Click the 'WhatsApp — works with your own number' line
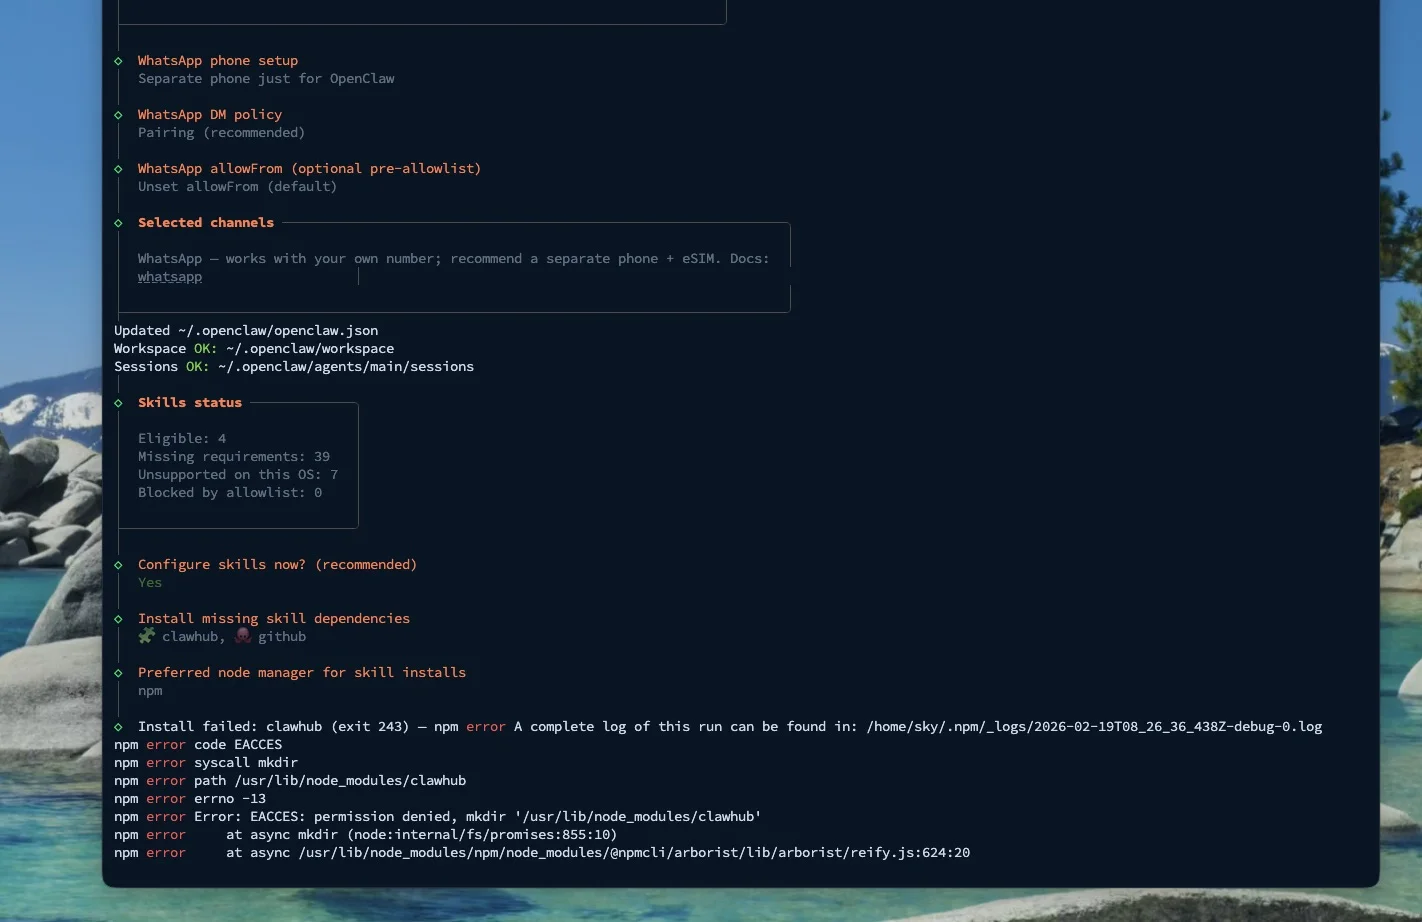This screenshot has height=922, width=1422. click(x=454, y=259)
